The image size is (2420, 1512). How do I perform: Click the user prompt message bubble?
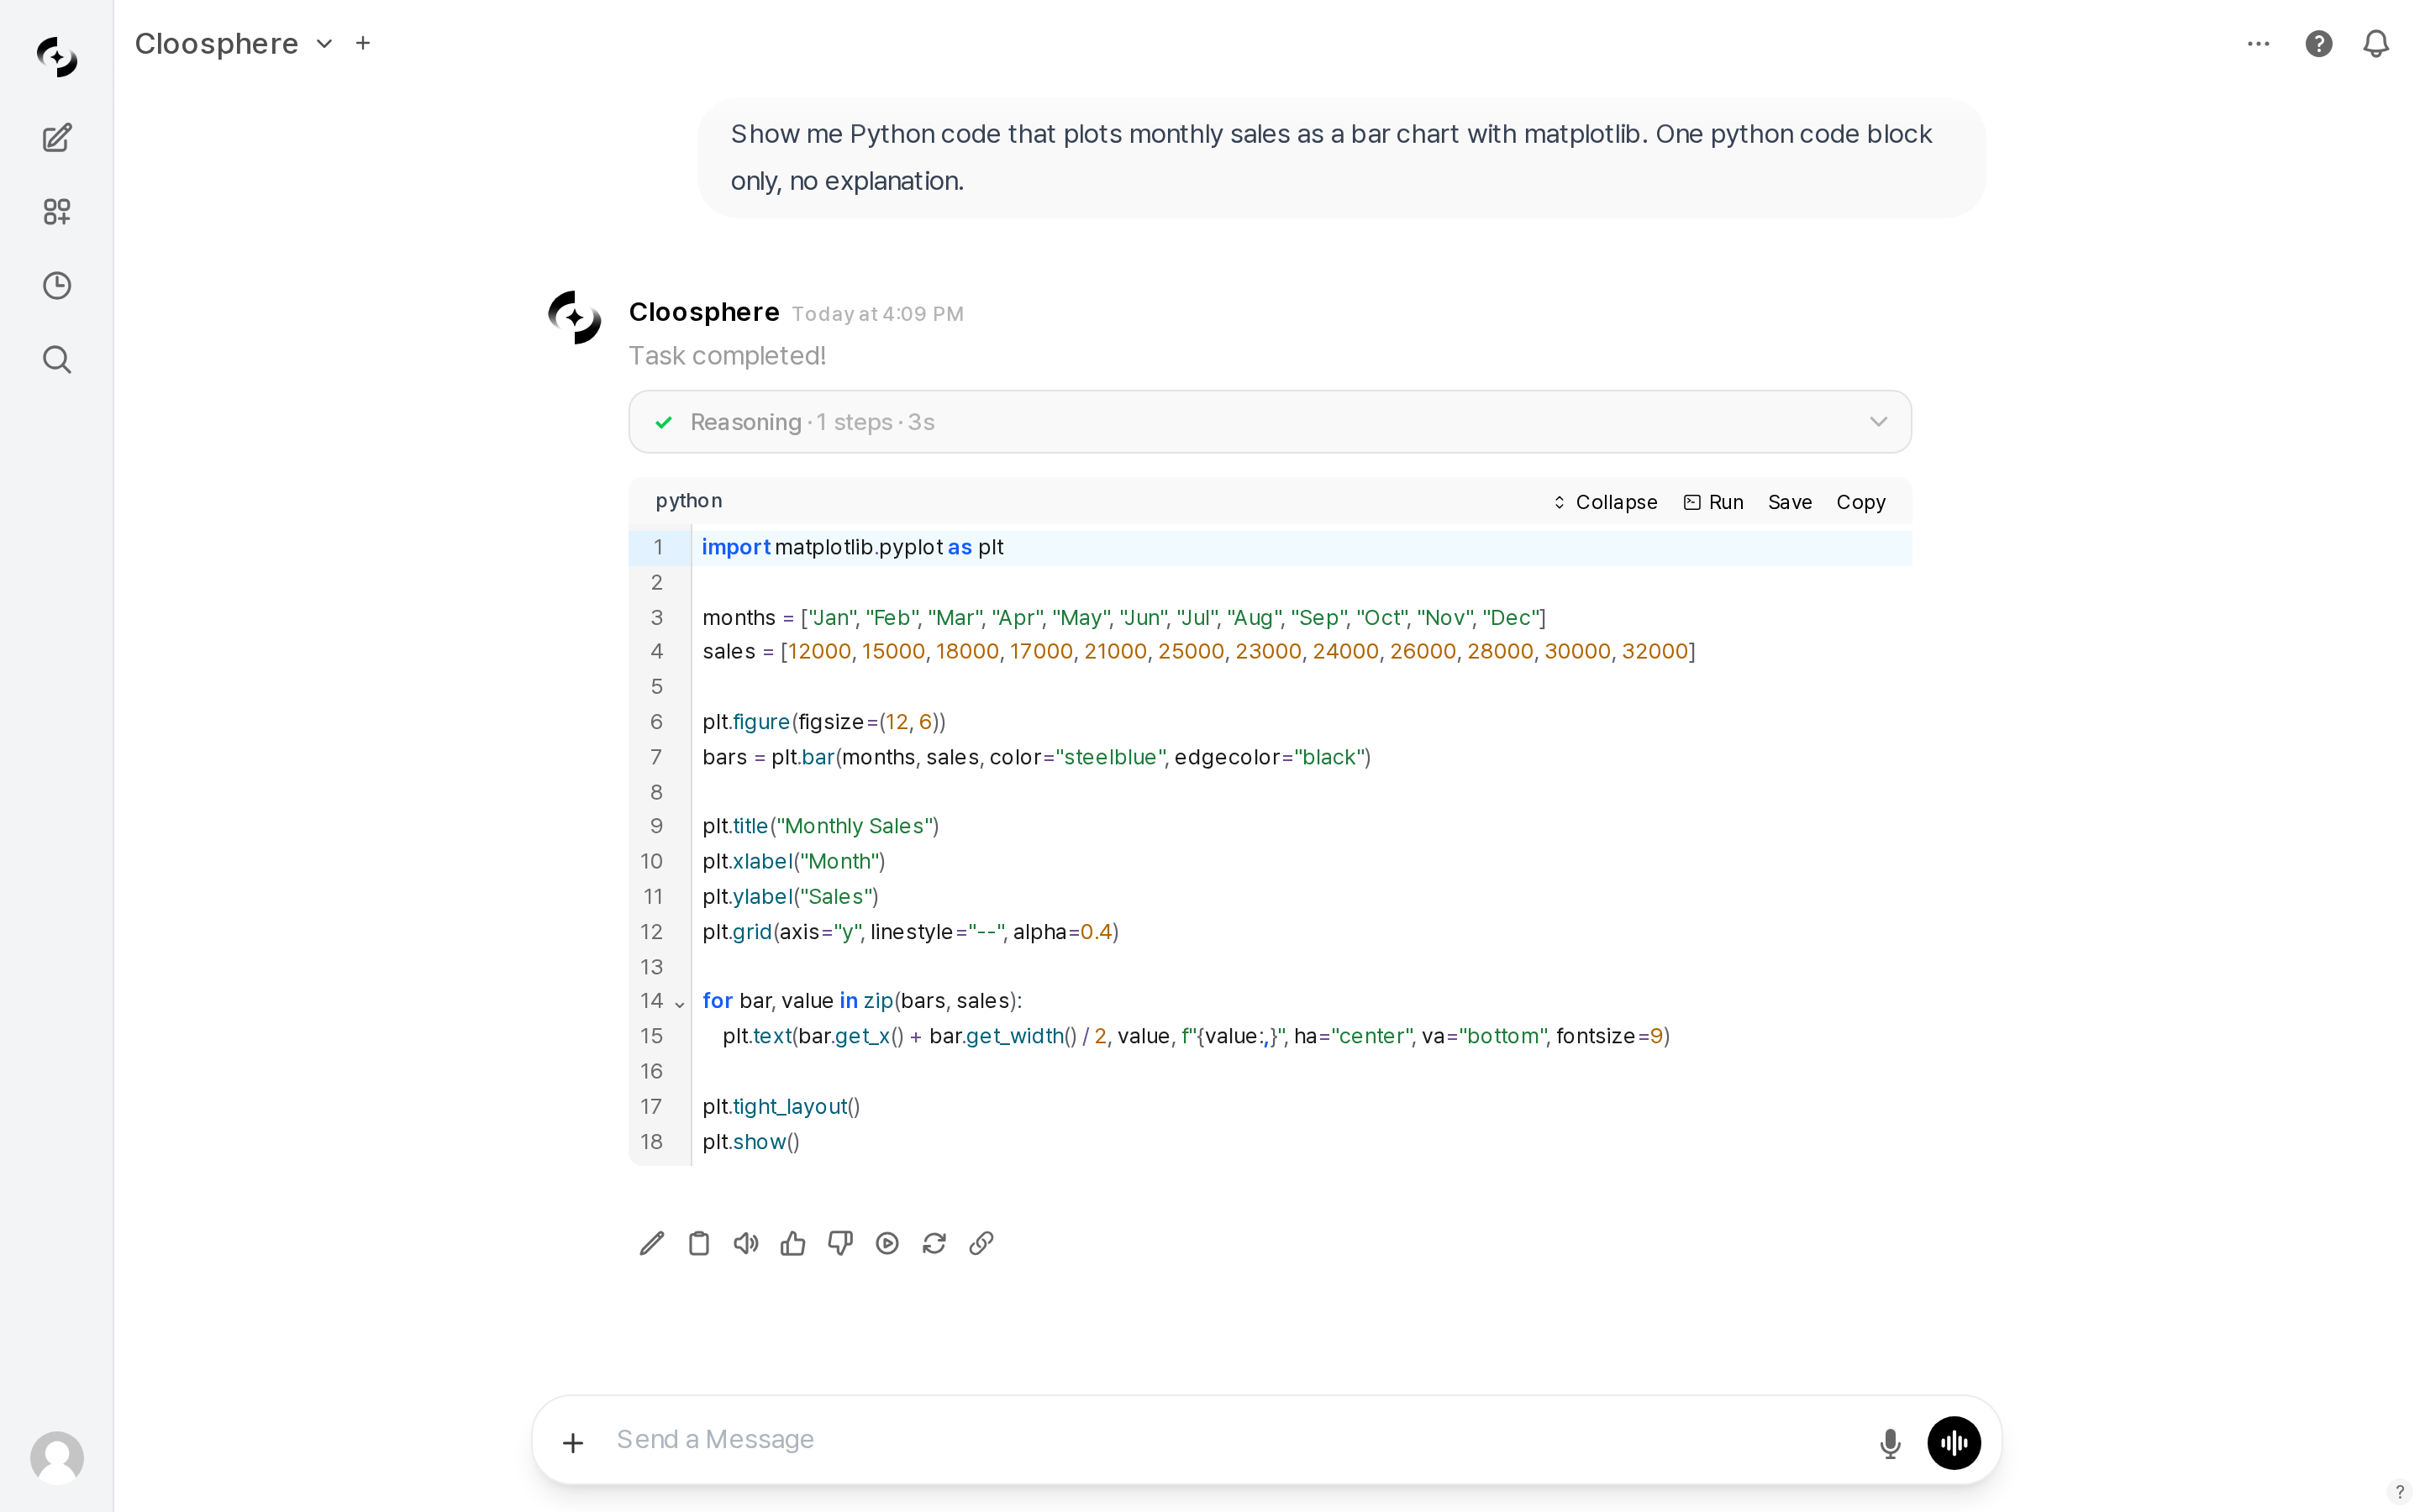(x=1341, y=158)
